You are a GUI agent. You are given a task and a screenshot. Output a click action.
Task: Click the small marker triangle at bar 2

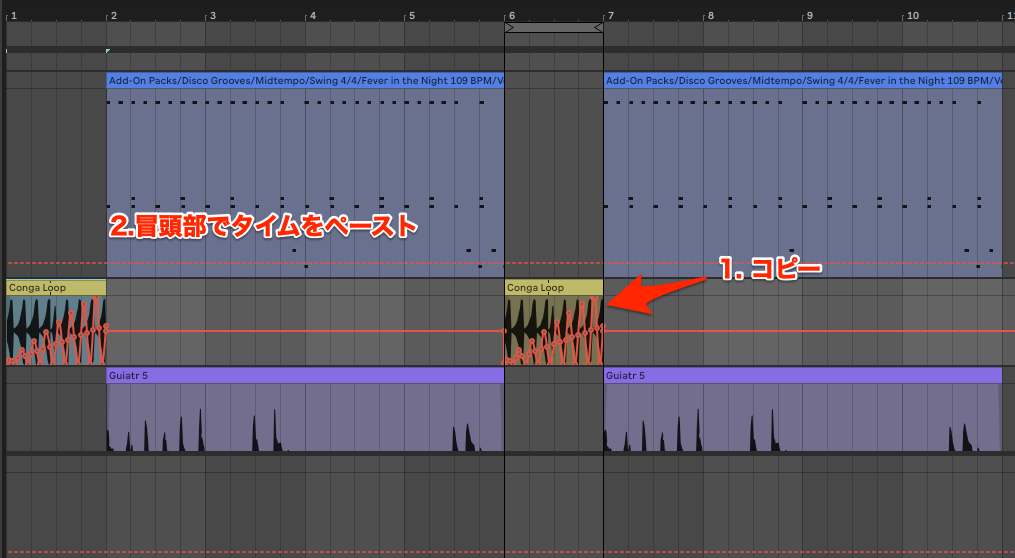click(x=108, y=50)
